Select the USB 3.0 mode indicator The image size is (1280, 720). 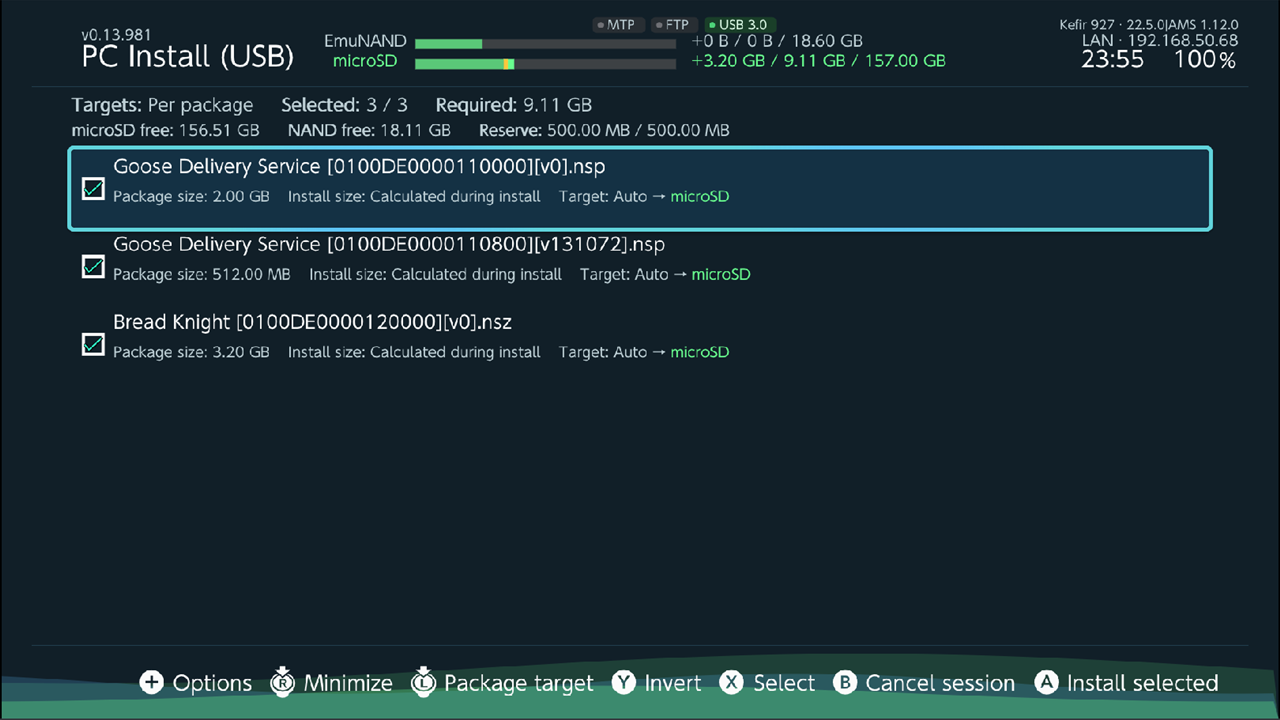point(740,25)
